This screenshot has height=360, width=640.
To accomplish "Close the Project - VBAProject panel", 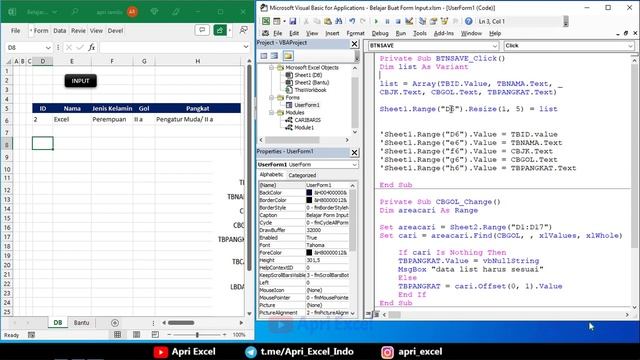I will coord(354,44).
